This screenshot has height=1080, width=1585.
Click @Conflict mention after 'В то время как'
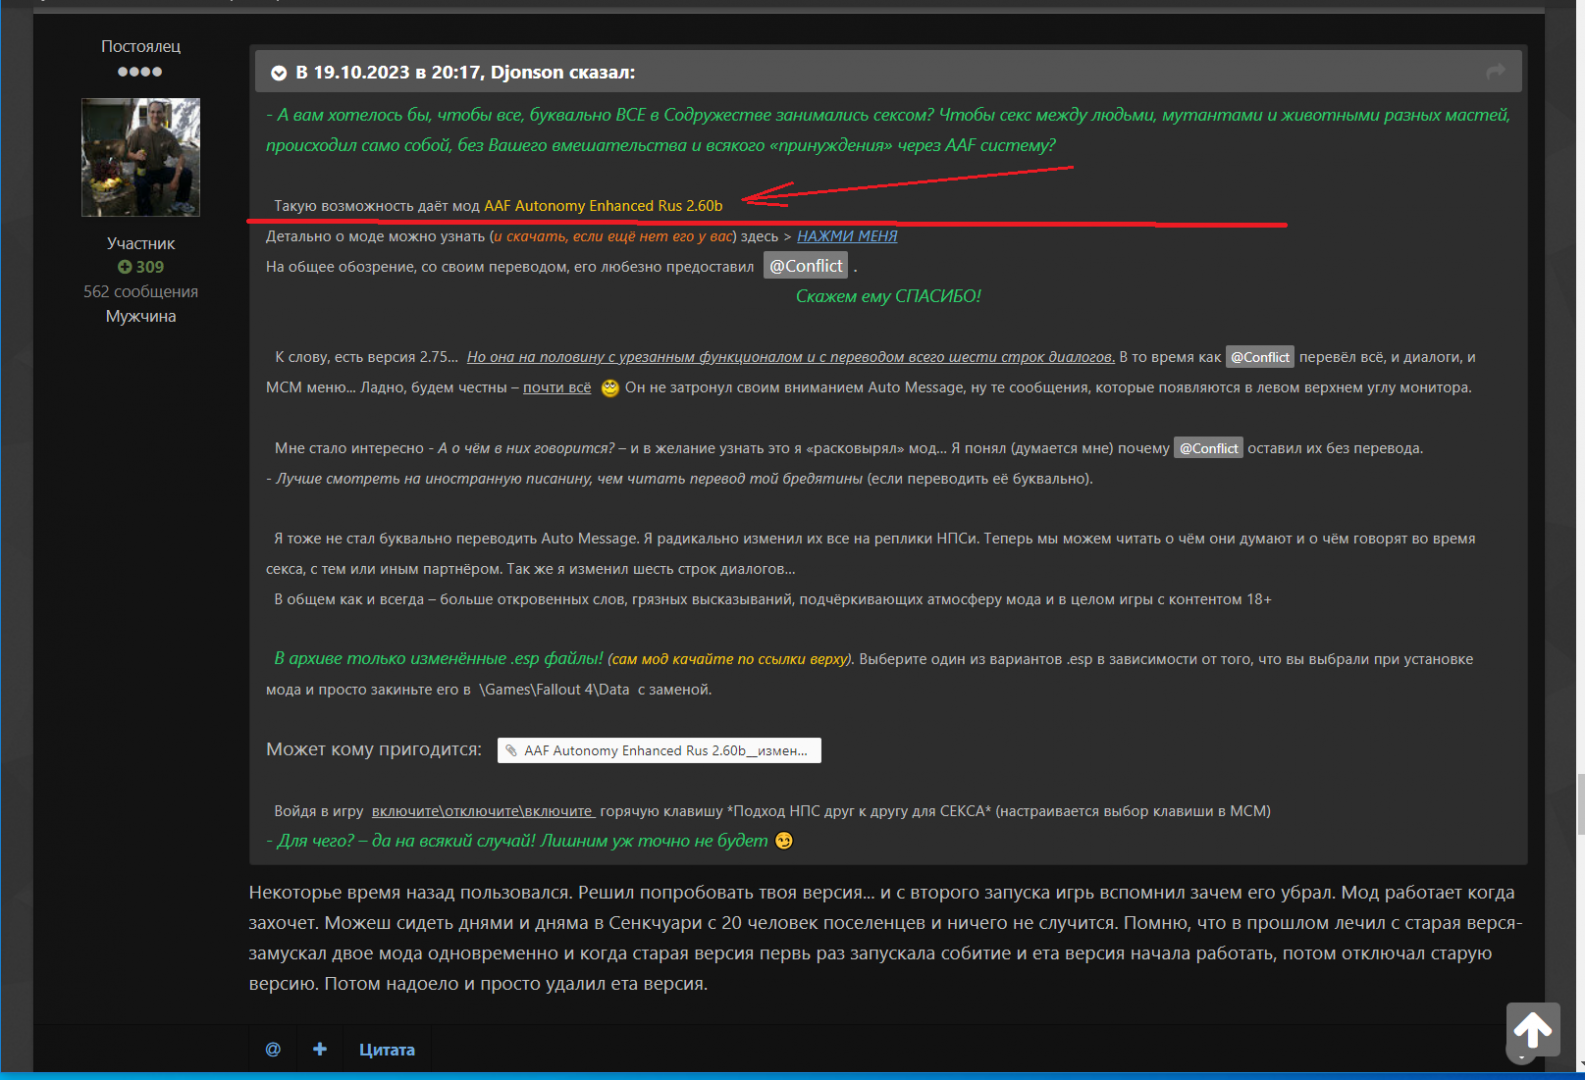point(1259,357)
